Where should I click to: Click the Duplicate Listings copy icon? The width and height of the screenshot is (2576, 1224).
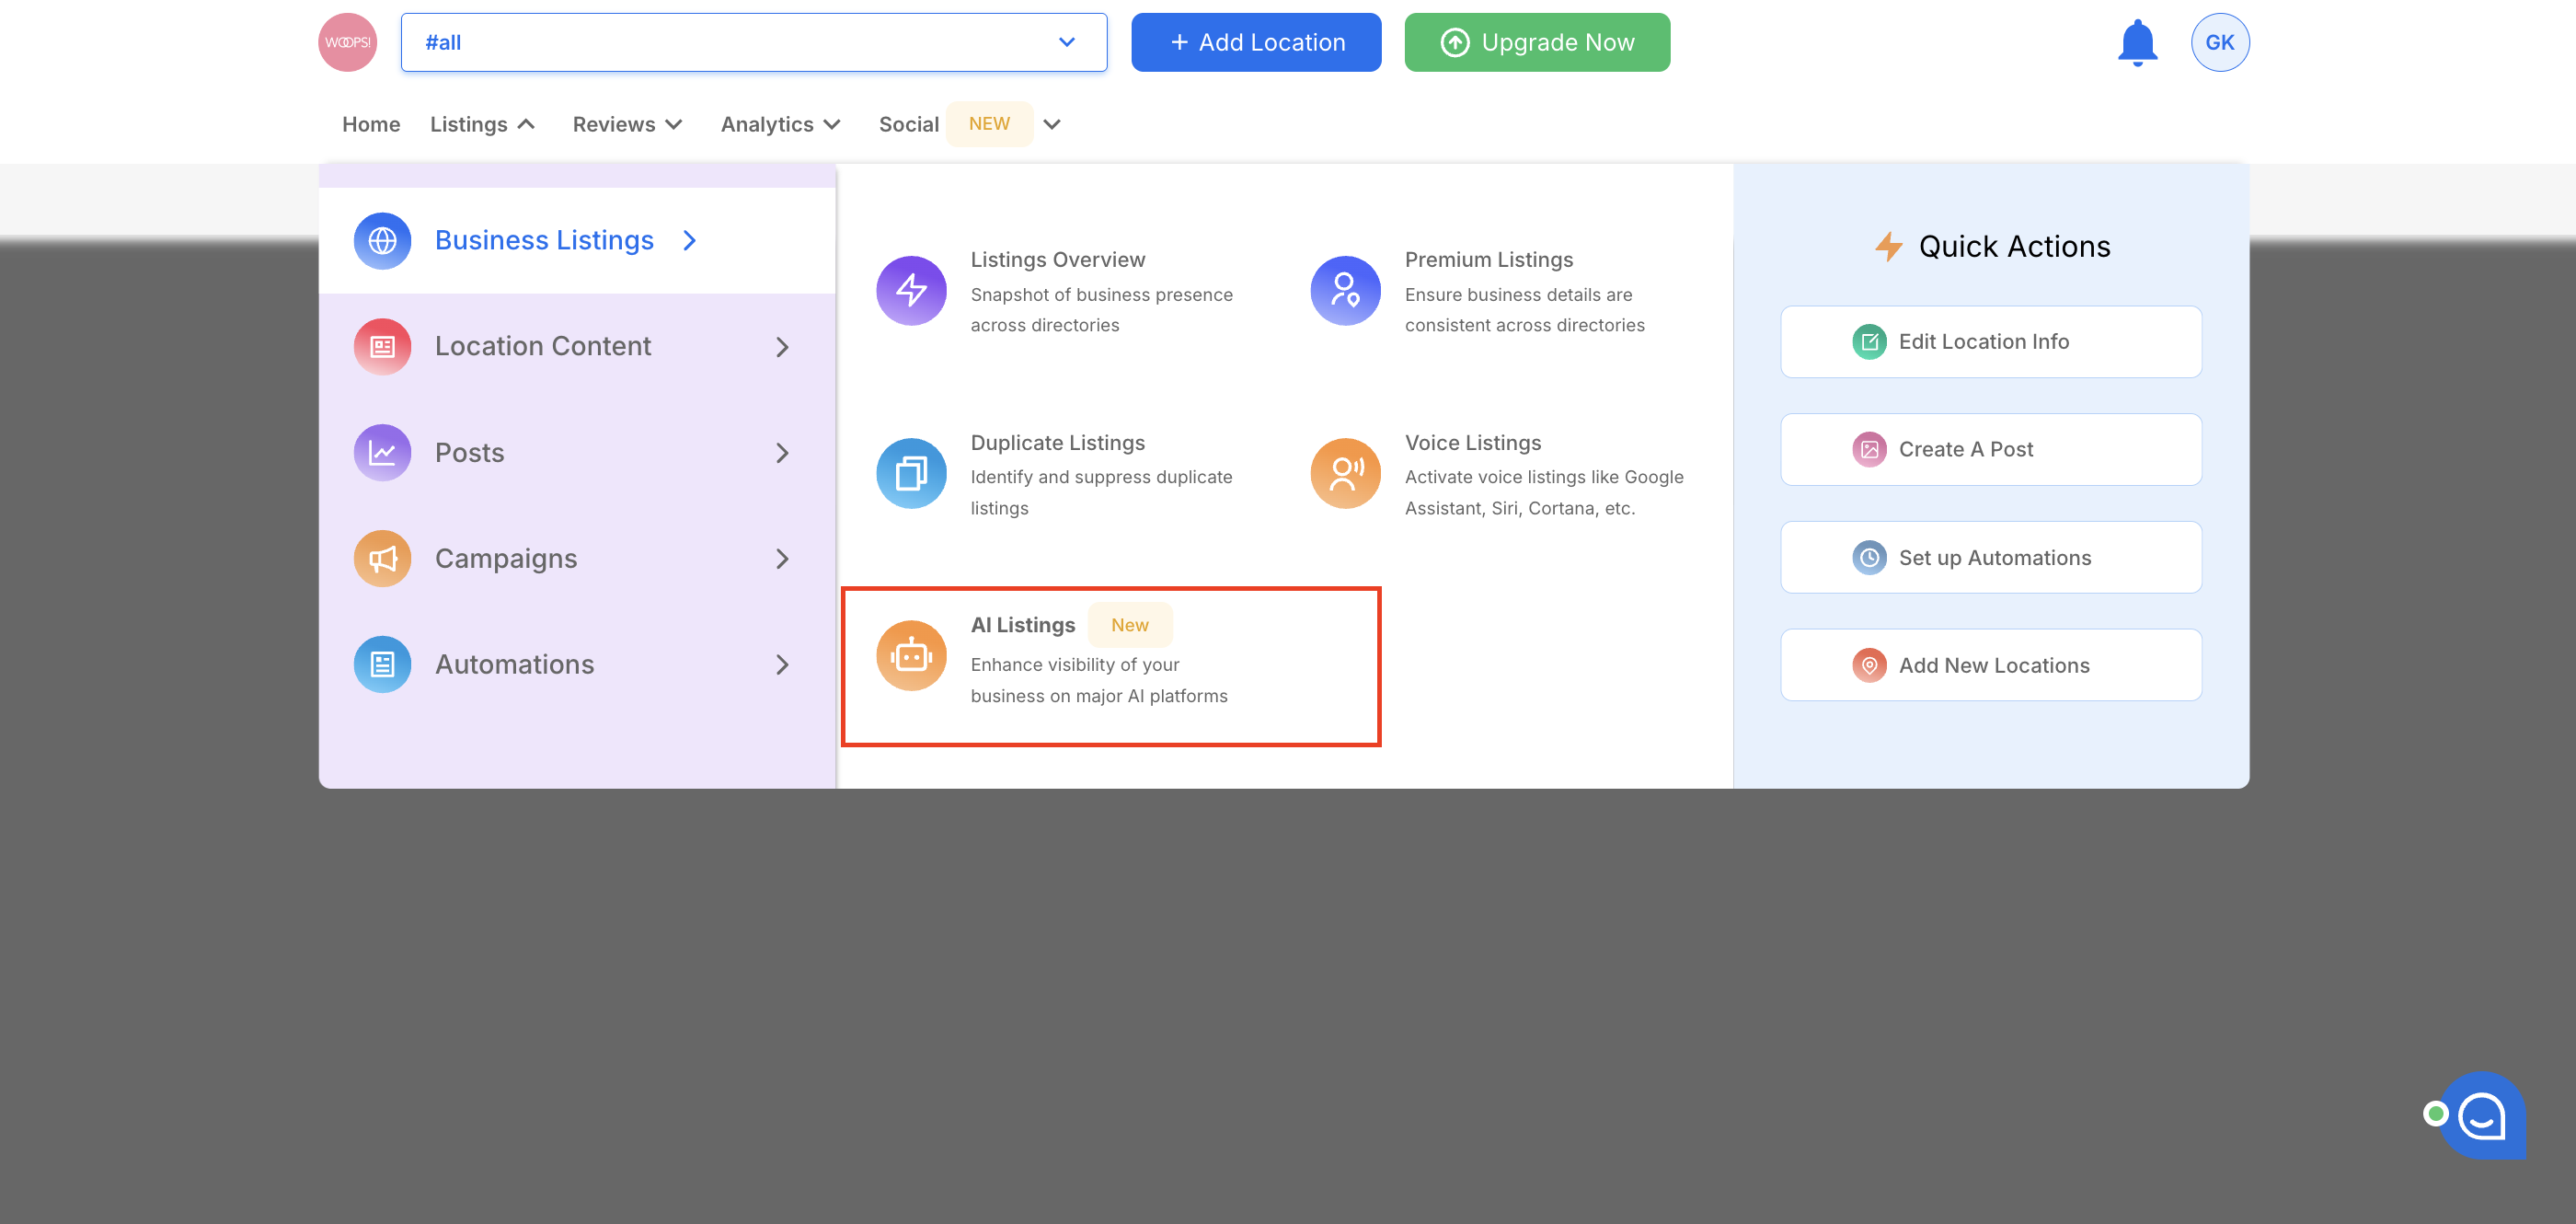click(911, 473)
